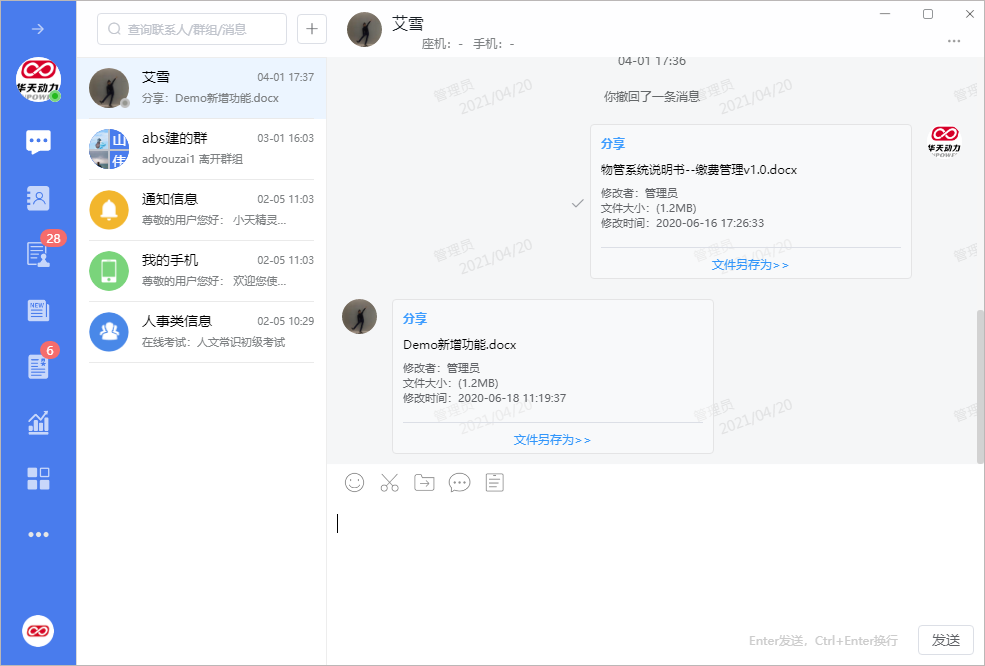Open the tasks icon with the 6 badge
The height and width of the screenshot is (666, 985).
[x=38, y=366]
